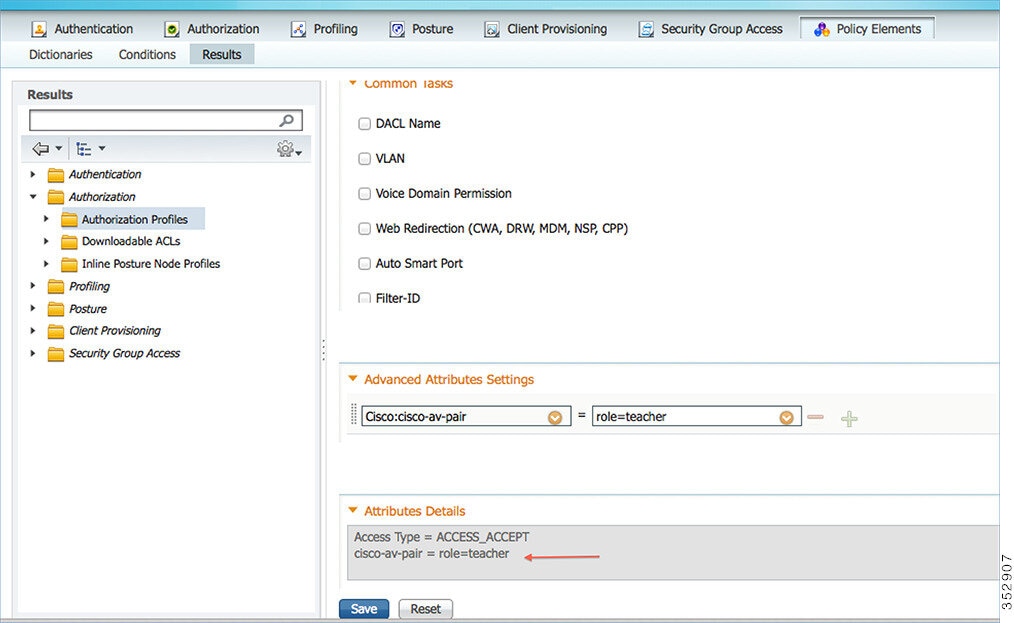Image resolution: width=1014 pixels, height=623 pixels.
Task: Click the Authentication tab icon
Action: pyautogui.click(x=39, y=29)
